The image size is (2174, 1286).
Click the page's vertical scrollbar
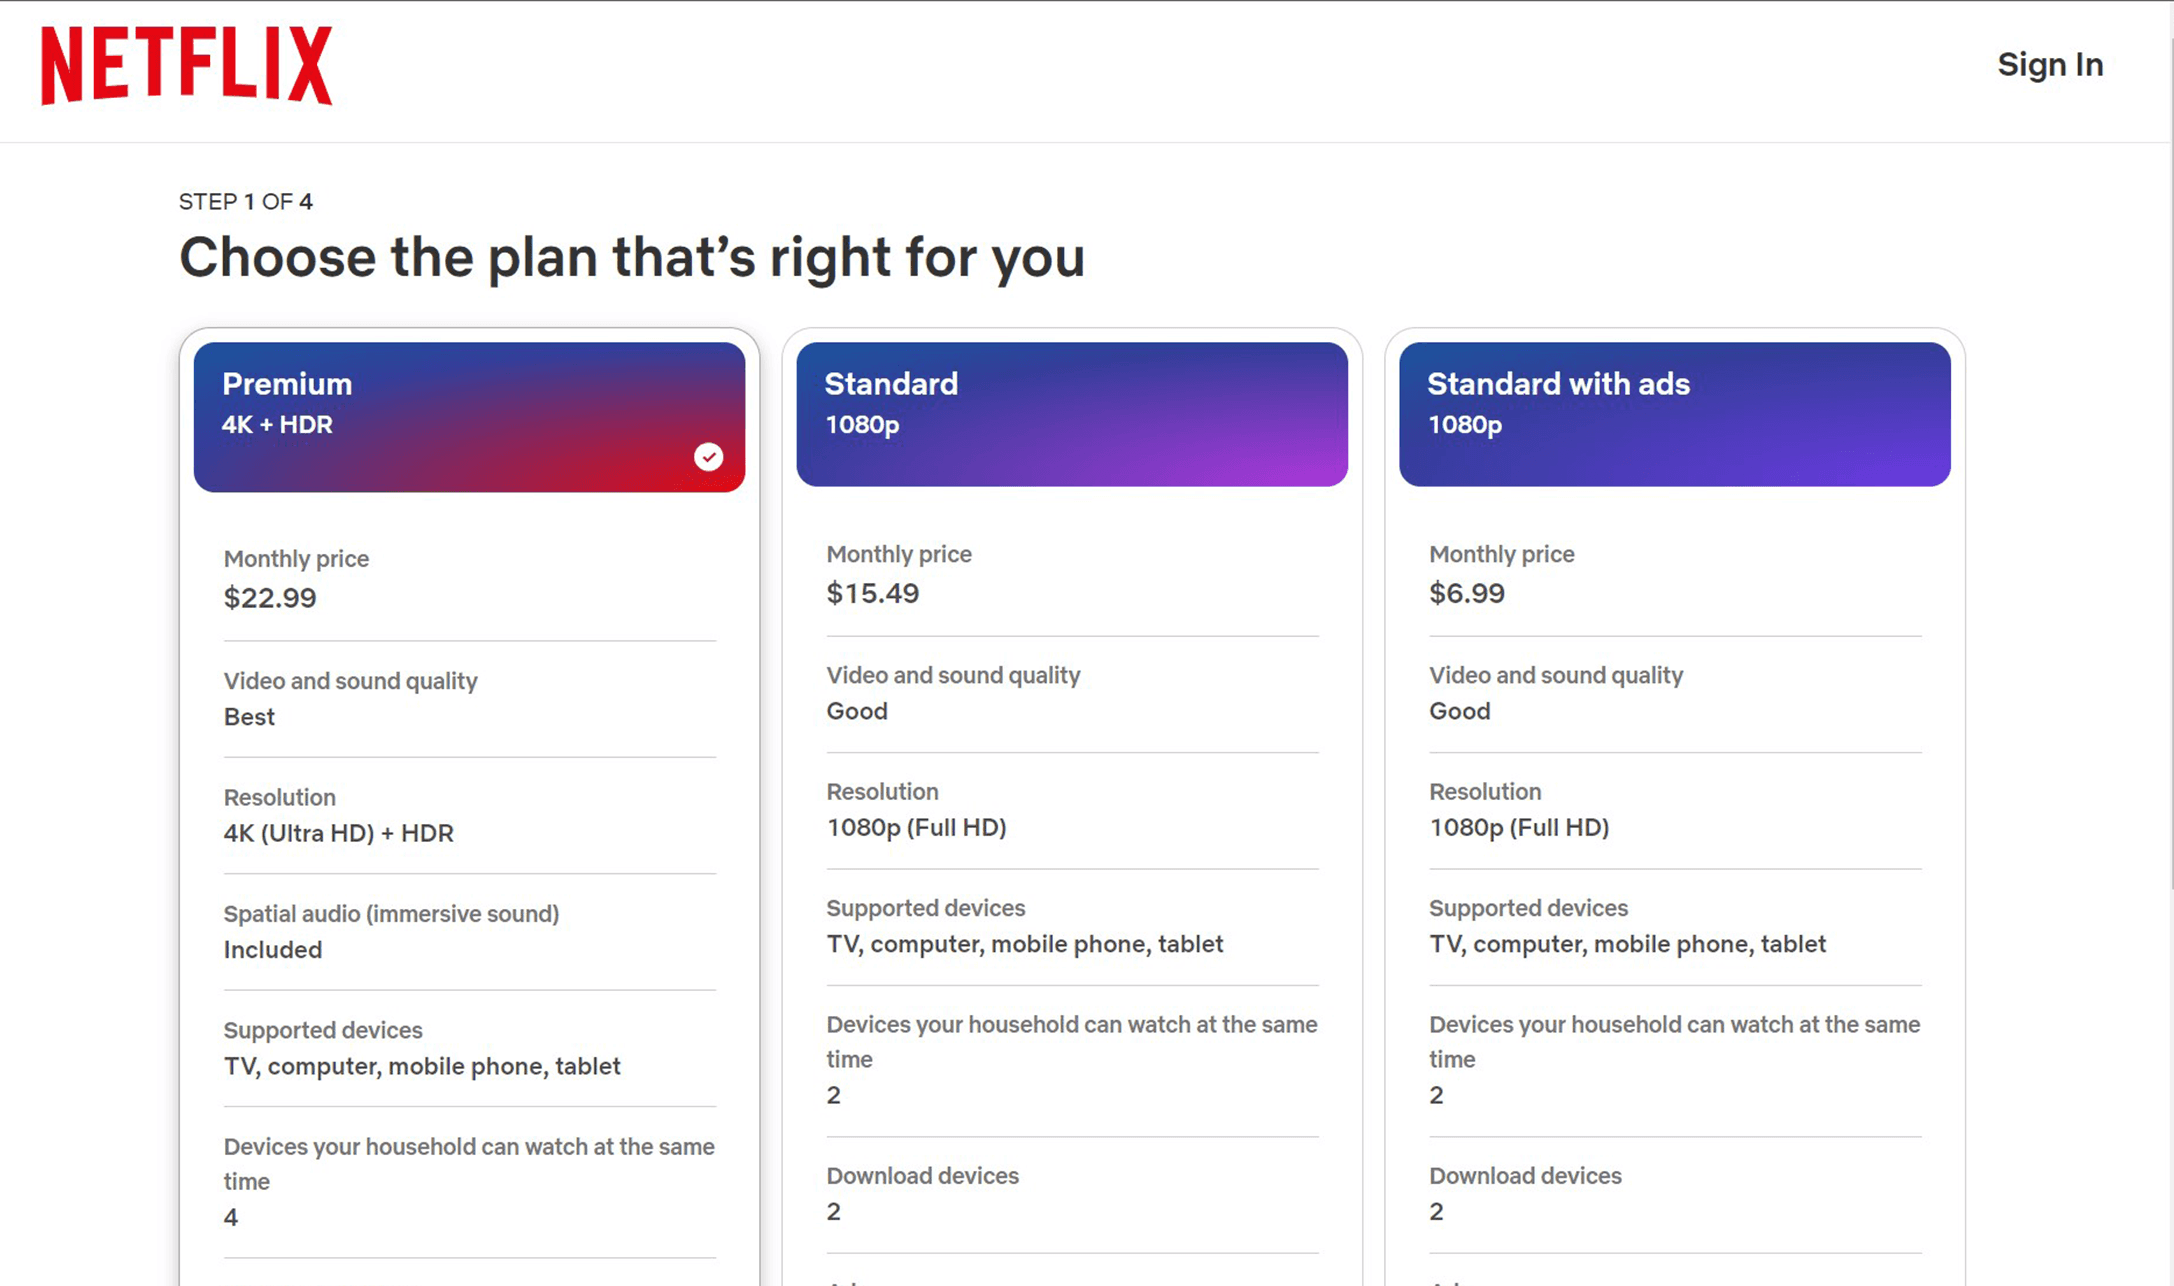tap(2170, 450)
